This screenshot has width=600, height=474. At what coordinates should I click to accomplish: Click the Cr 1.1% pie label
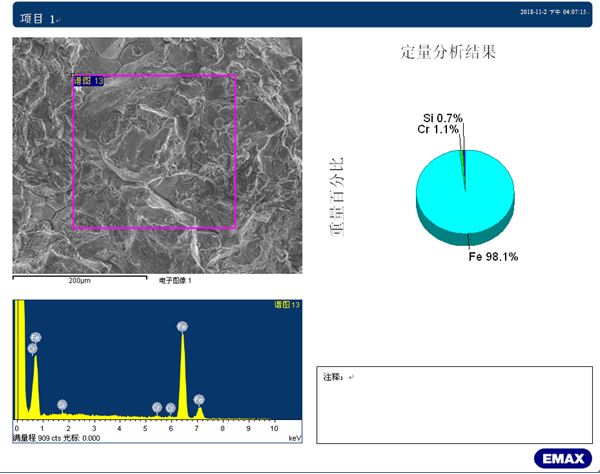[437, 129]
